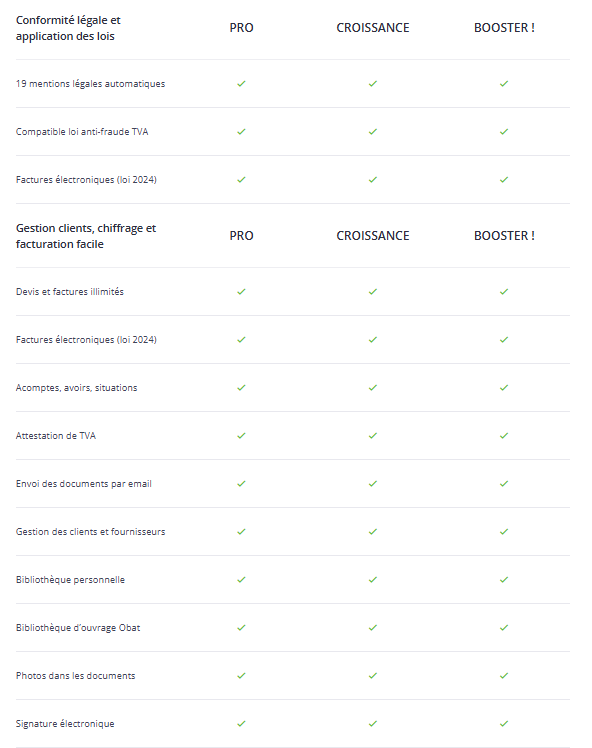Select the PRO column header in Conformité légale section

pyautogui.click(x=241, y=28)
